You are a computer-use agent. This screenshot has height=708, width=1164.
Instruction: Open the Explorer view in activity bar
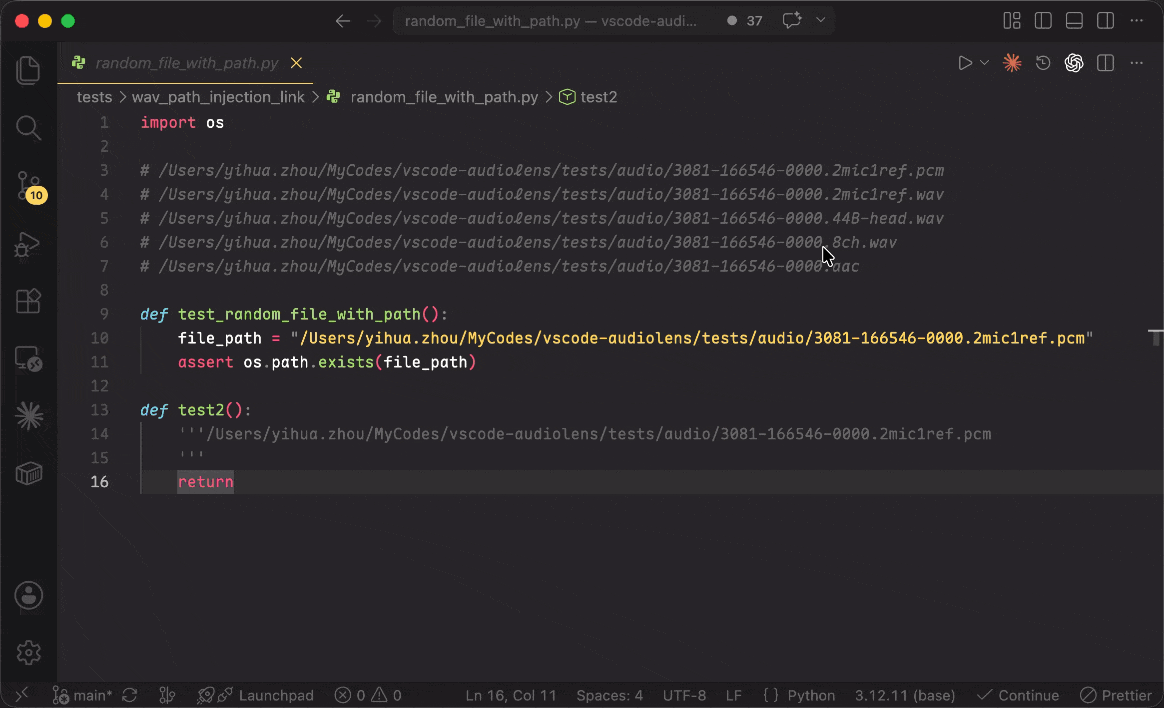click(28, 71)
